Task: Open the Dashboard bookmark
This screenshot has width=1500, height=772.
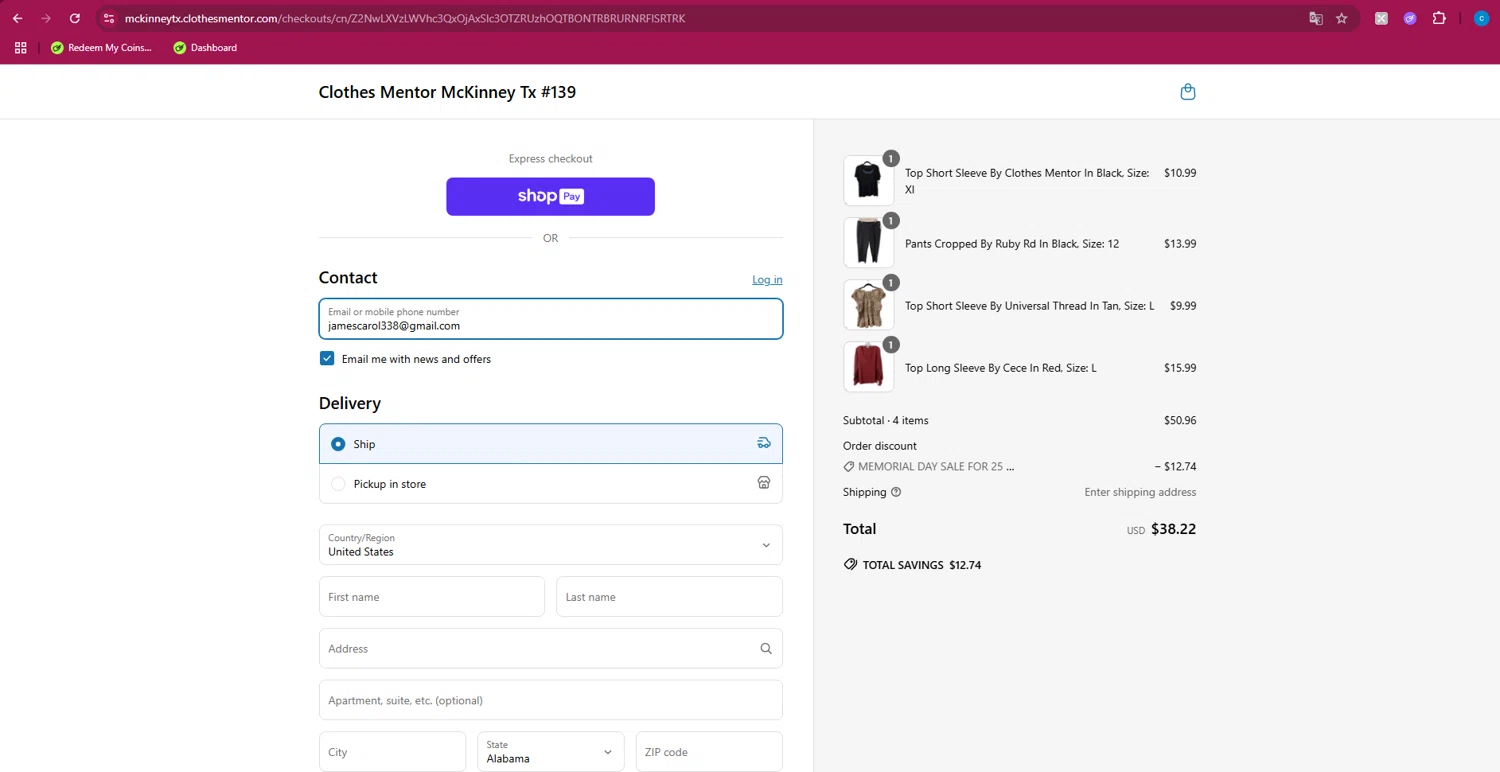Action: pos(205,47)
